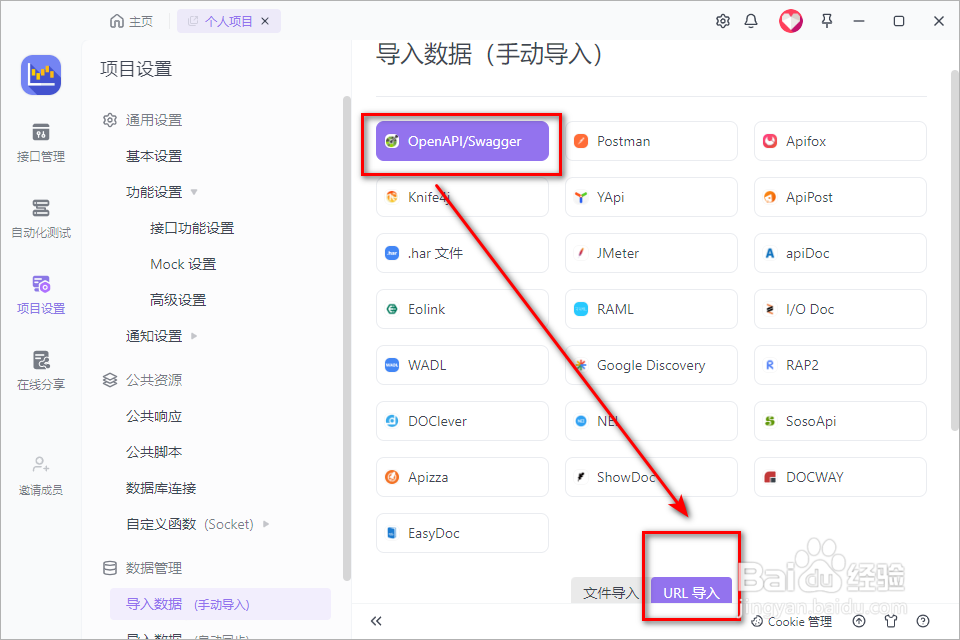Image resolution: width=960 pixels, height=640 pixels.
Task: Open 公共响应 in settings menu
Action: pyautogui.click(x=154, y=416)
